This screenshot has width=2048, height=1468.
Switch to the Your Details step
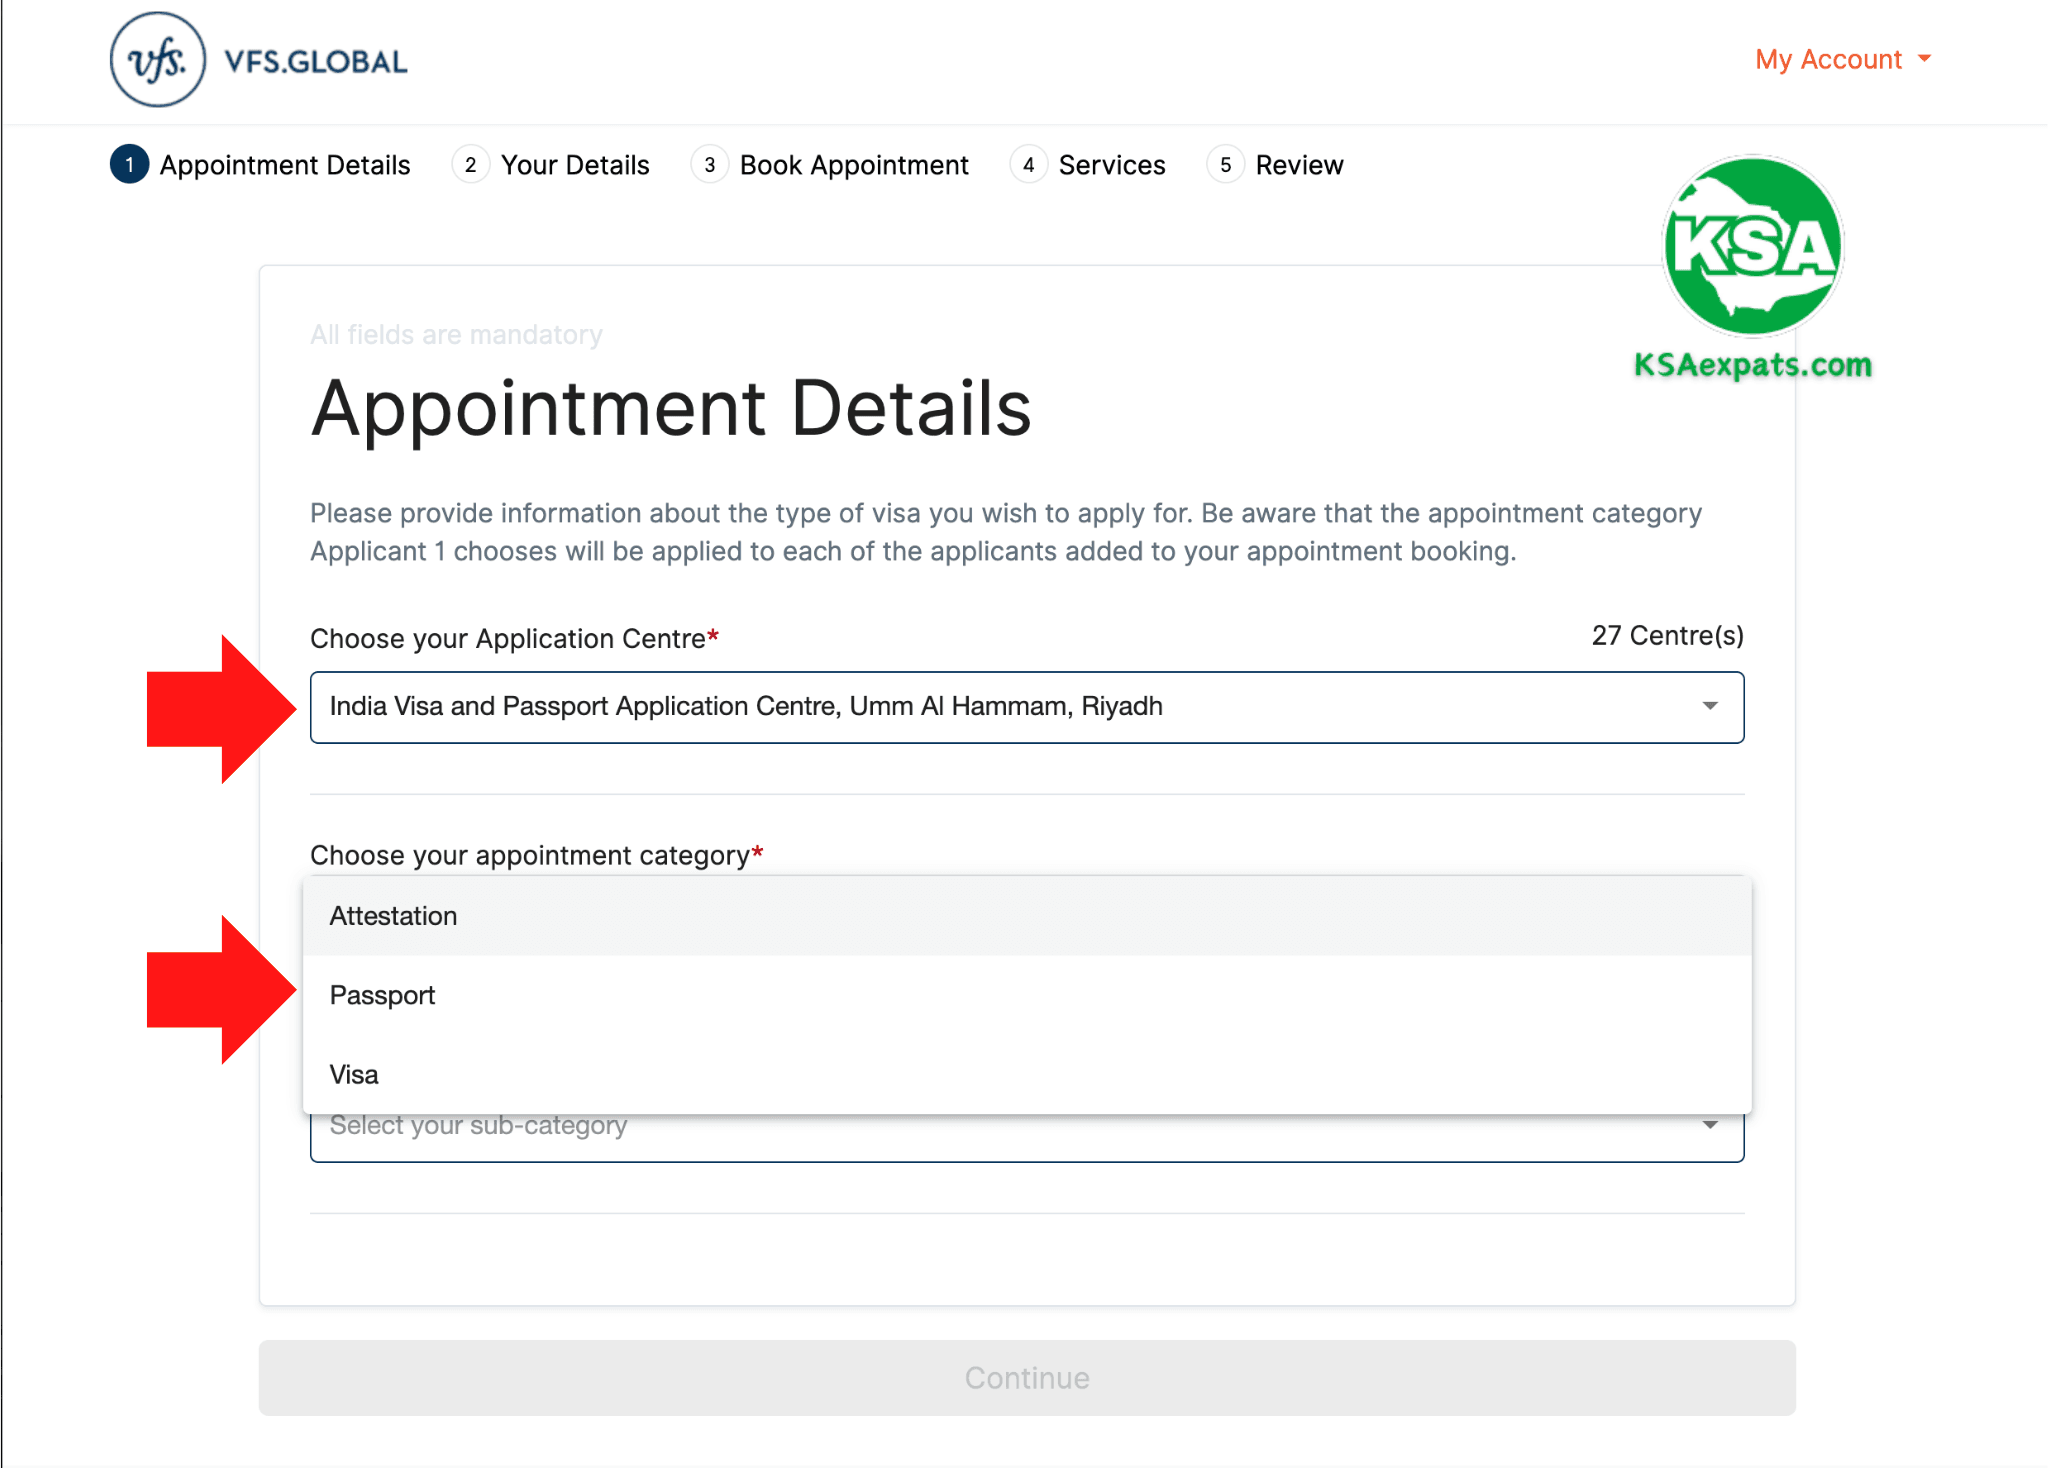click(575, 165)
